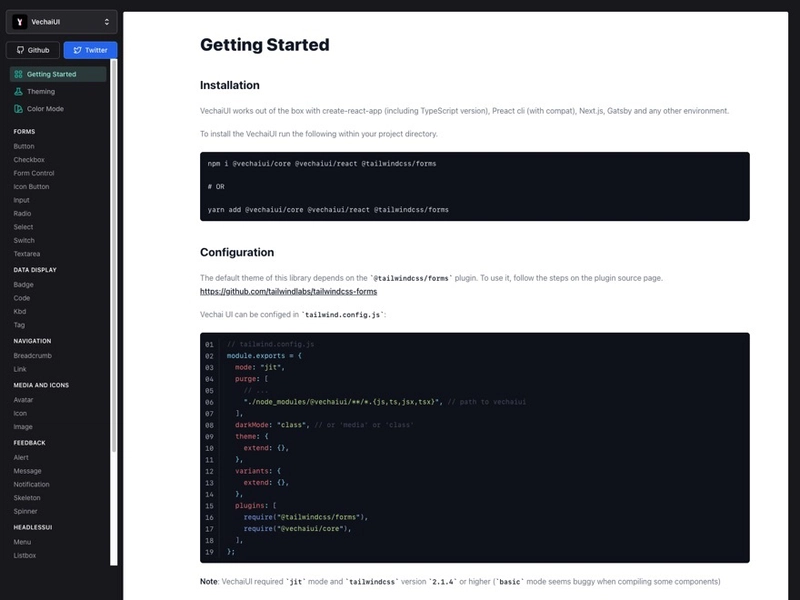Viewport: 800px width, 600px height.
Task: Click the MEDIA AND ICONS section label
Action: click(x=41, y=385)
